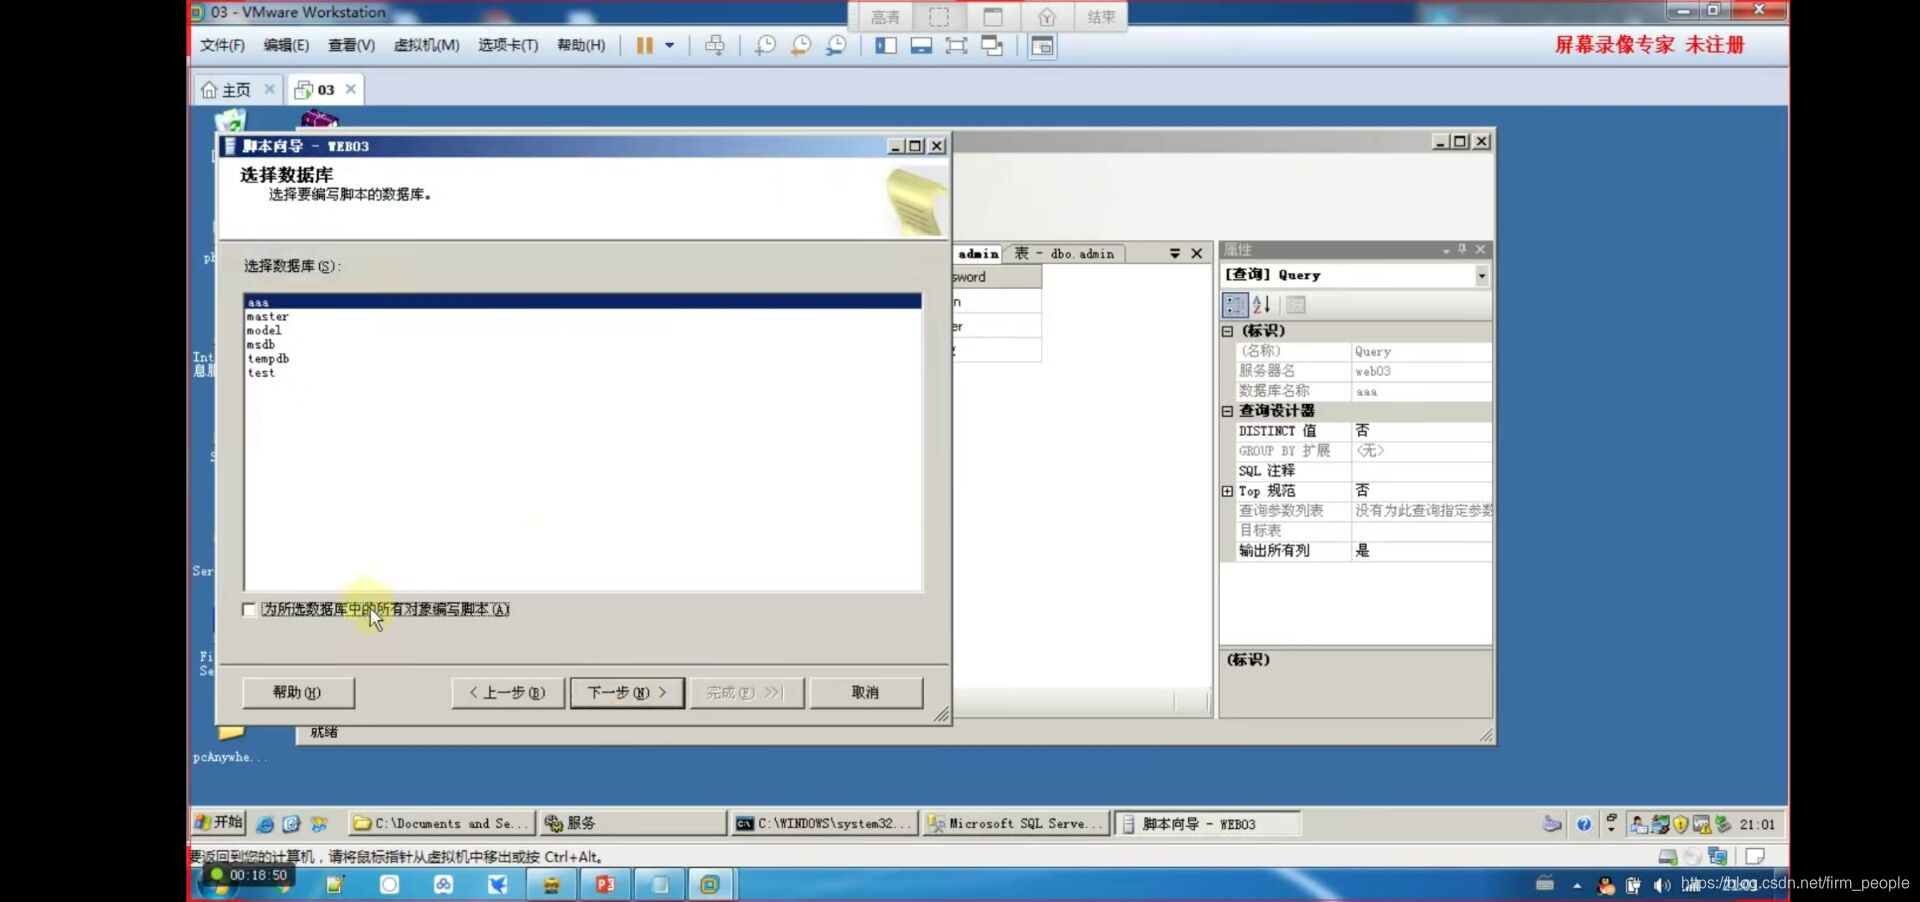This screenshot has height=902, width=1920.
Task: Switch to the 表 - dbo.admin tab
Action: click(1064, 254)
